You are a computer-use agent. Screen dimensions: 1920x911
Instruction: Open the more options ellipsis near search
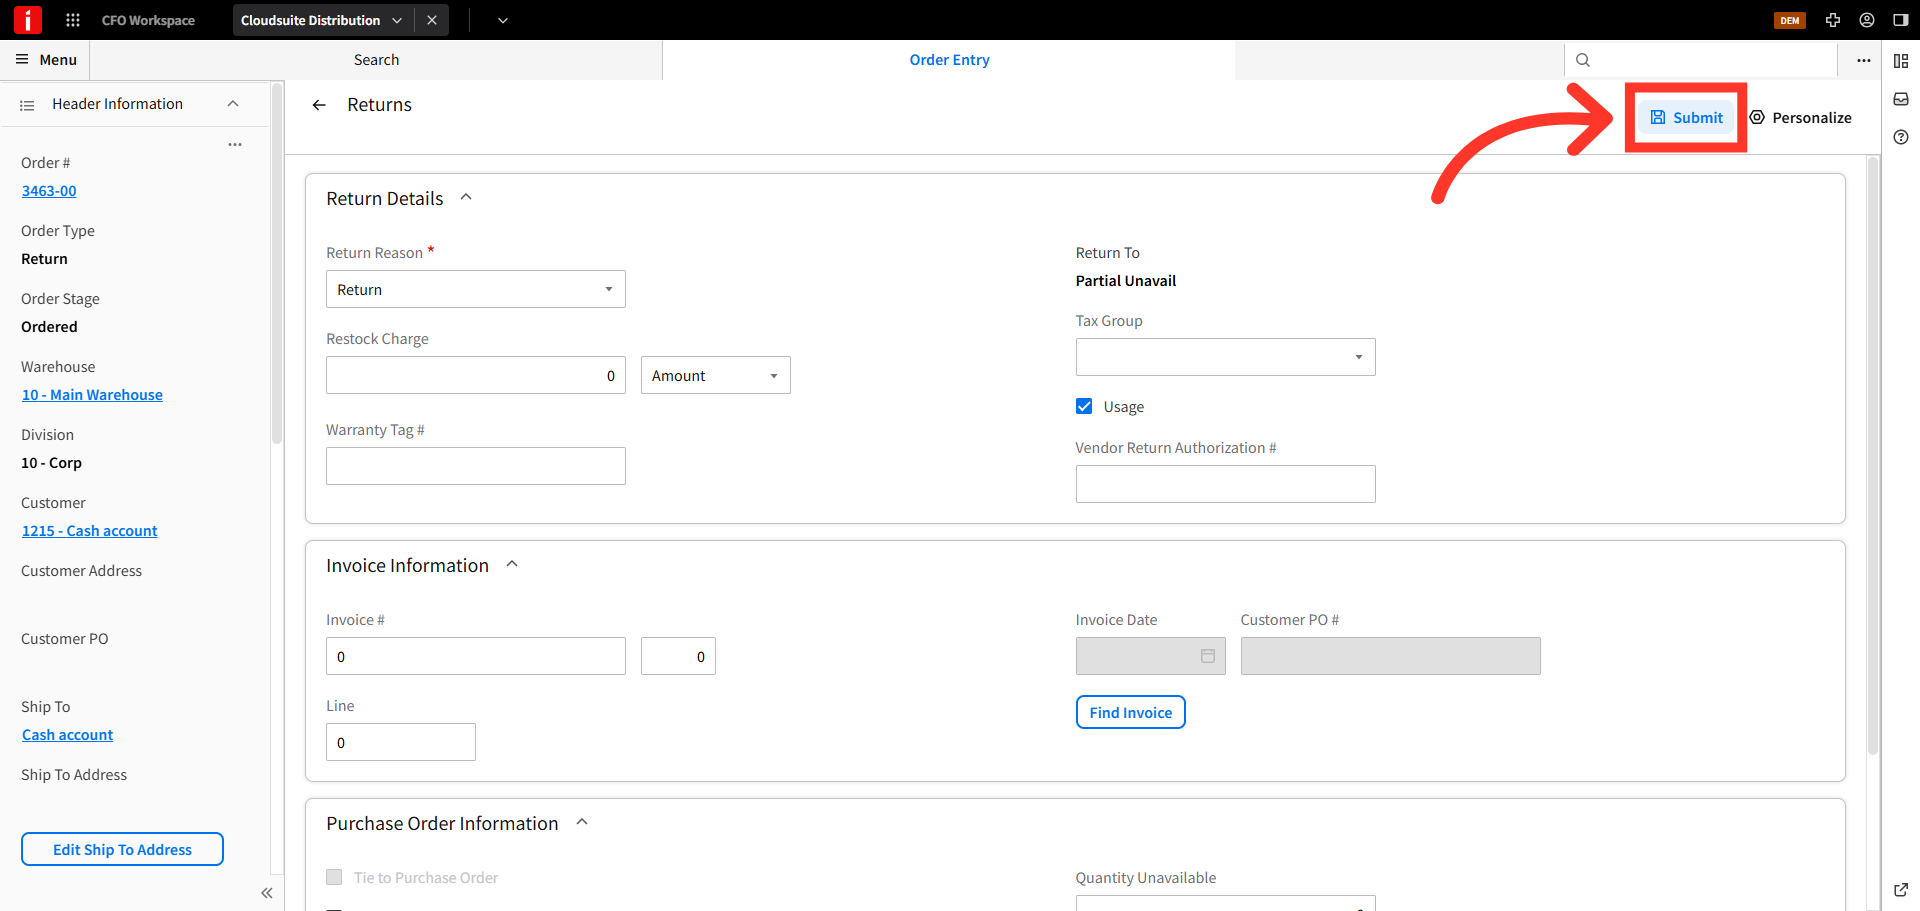click(1864, 60)
